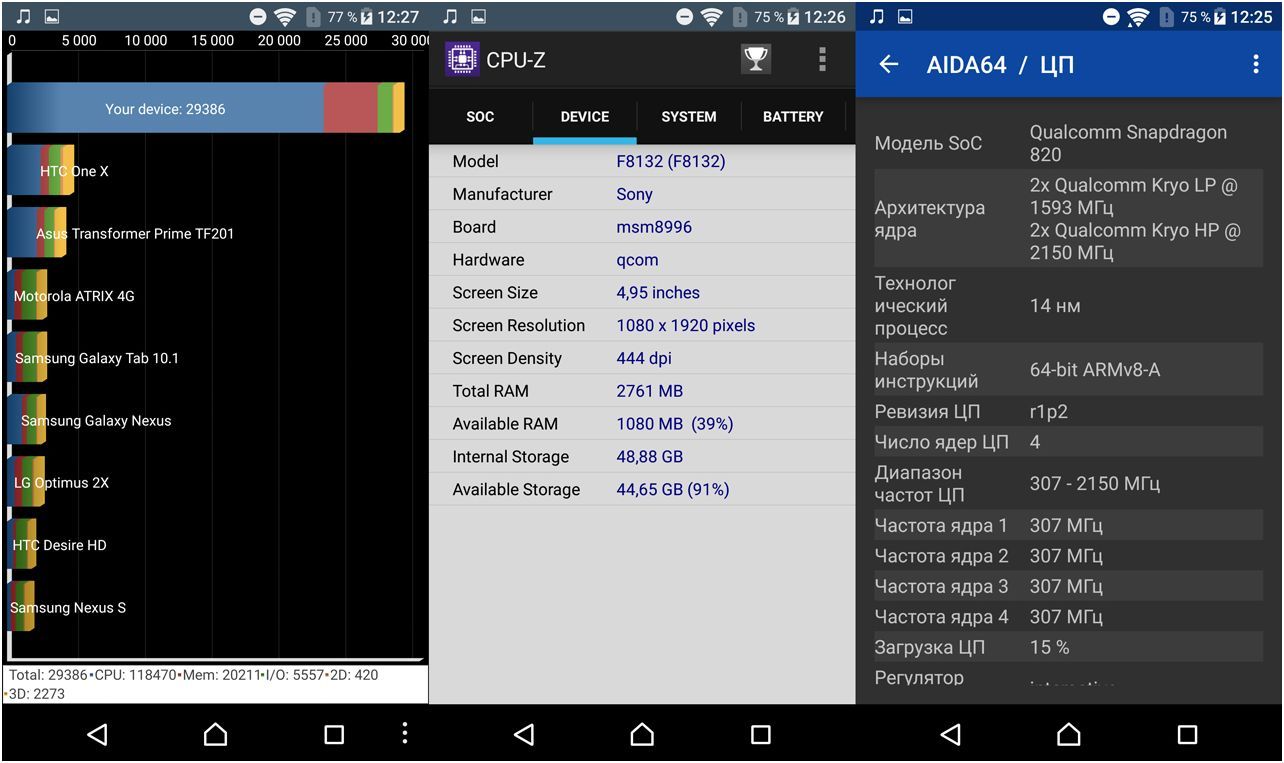Tap the Samsung Galaxy Nexus result bar

(x=27, y=421)
